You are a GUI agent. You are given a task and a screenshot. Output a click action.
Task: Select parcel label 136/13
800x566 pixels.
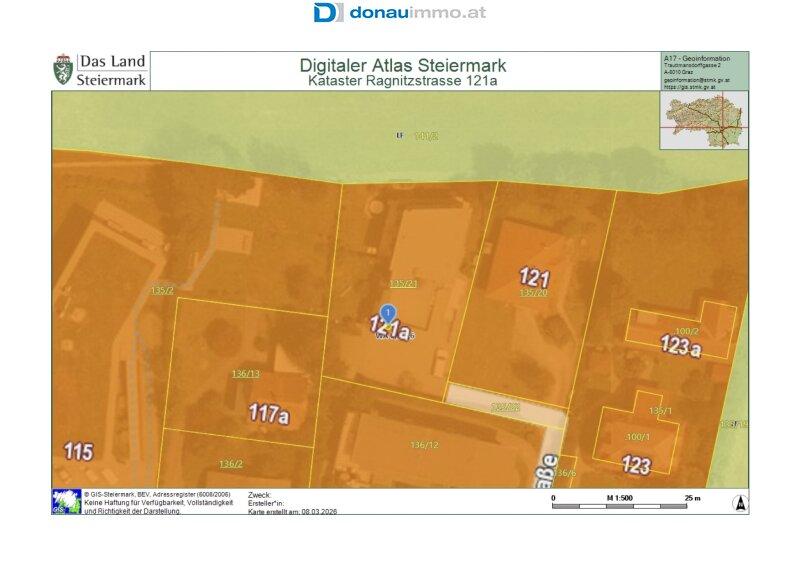[246, 374]
